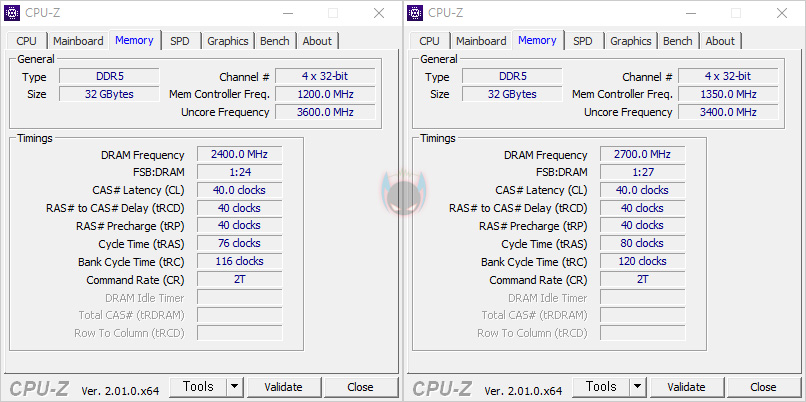Click the 3400.0 MHz Uncore Frequency value
Image resolution: width=806 pixels, height=402 pixels.
(x=728, y=112)
